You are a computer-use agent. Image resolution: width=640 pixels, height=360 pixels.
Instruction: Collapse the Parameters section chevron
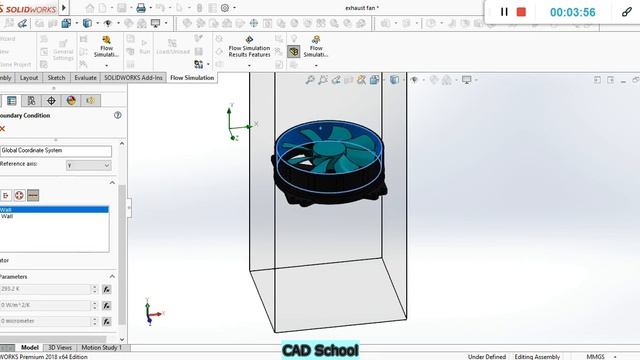[112, 276]
